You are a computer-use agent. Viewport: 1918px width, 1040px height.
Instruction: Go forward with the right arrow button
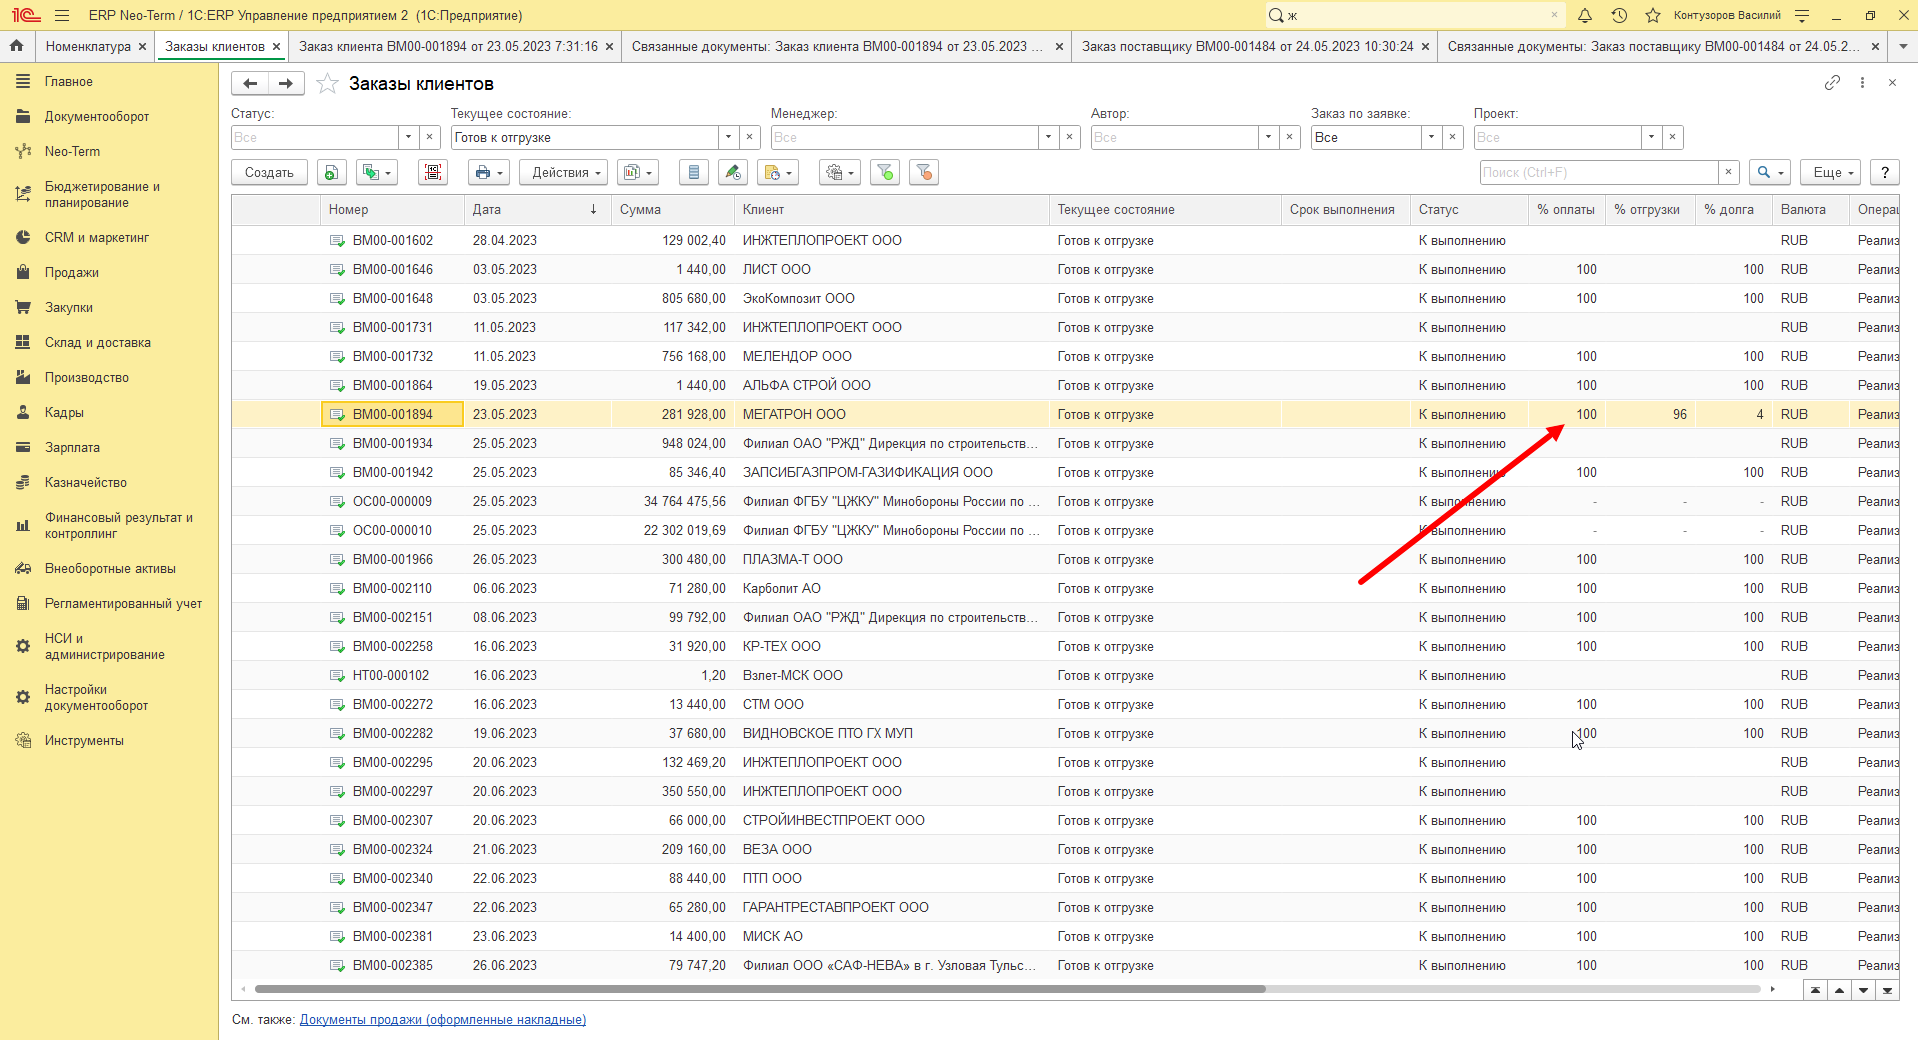coord(286,84)
